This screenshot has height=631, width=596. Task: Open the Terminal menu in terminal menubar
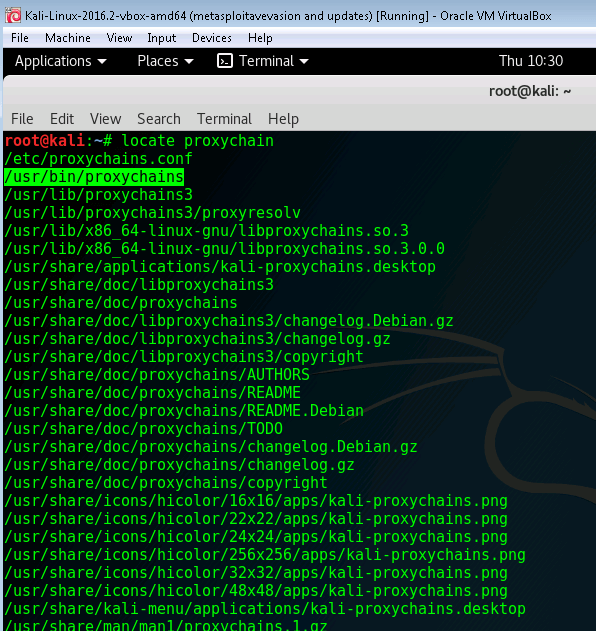click(224, 119)
